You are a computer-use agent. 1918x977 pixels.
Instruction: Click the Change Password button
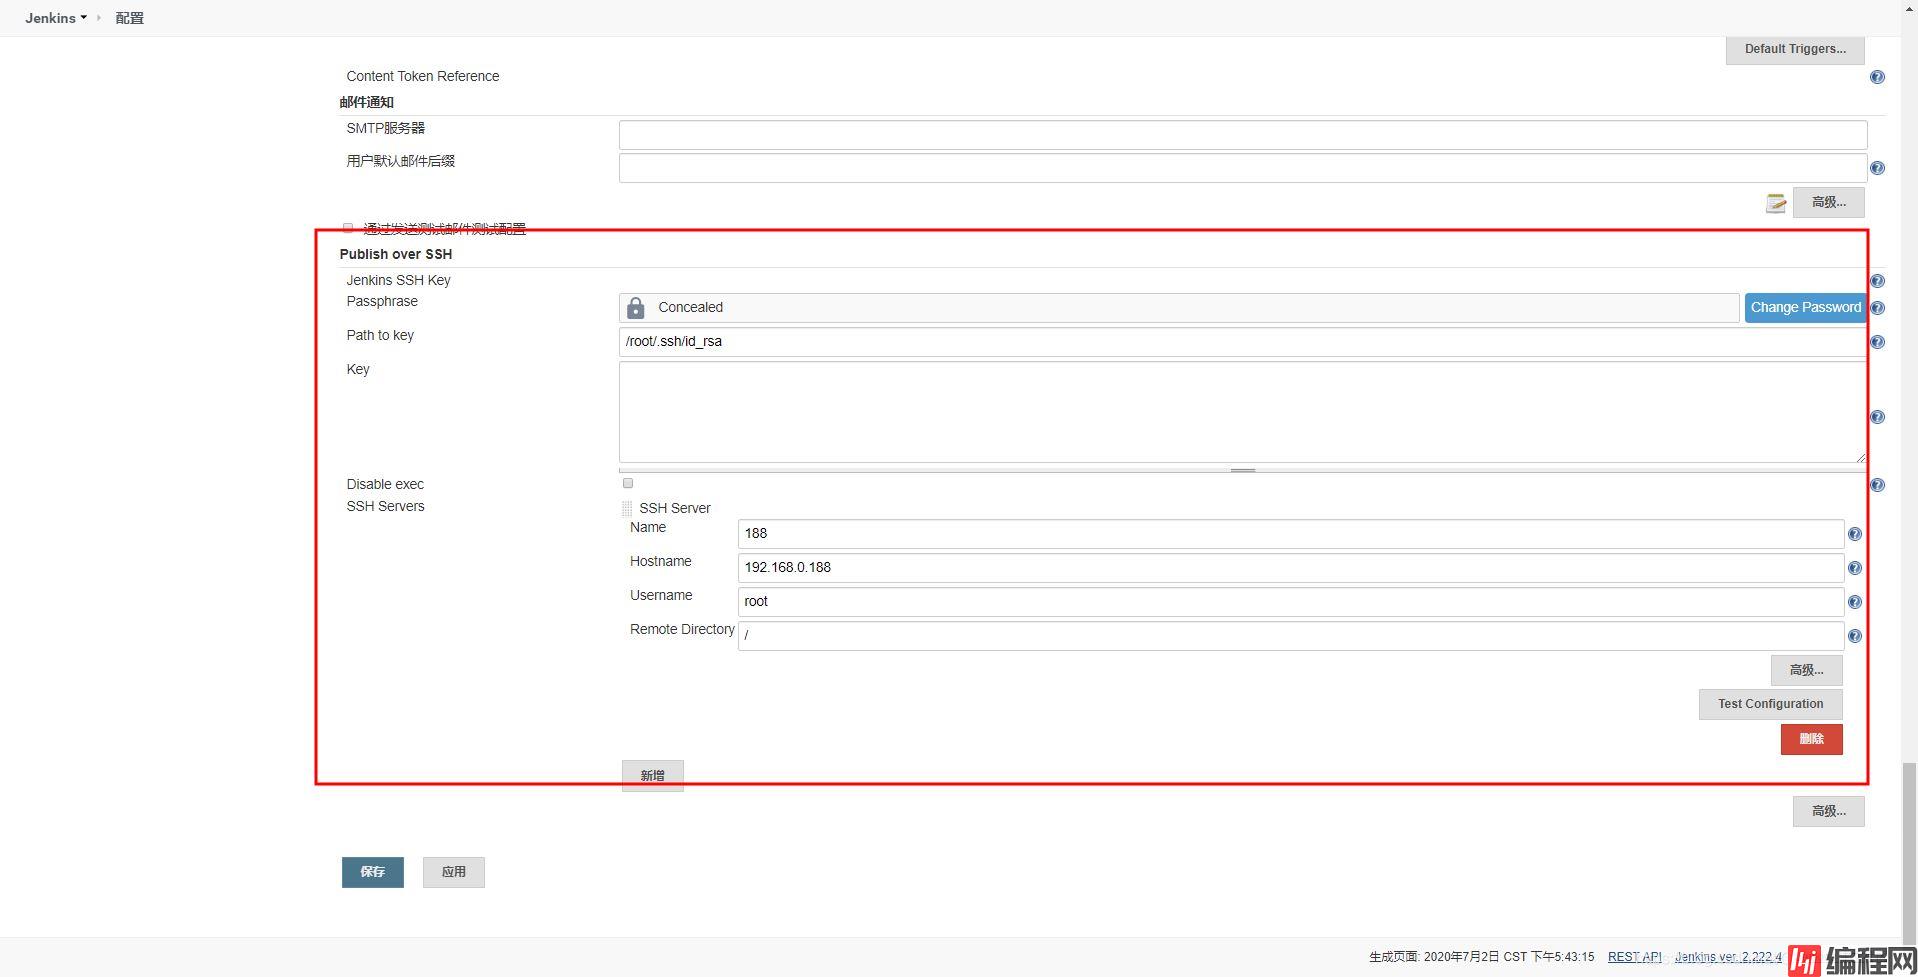1805,307
